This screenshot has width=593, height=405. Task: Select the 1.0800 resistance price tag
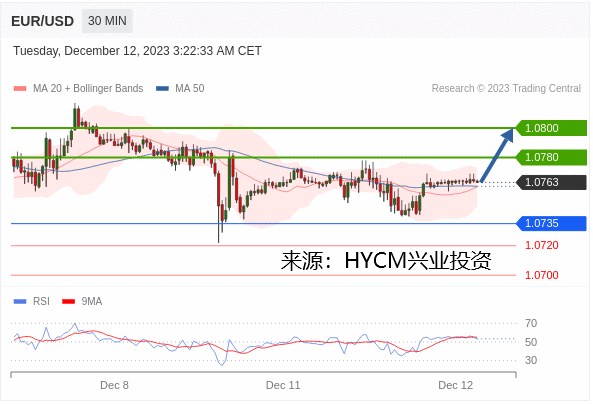551,128
